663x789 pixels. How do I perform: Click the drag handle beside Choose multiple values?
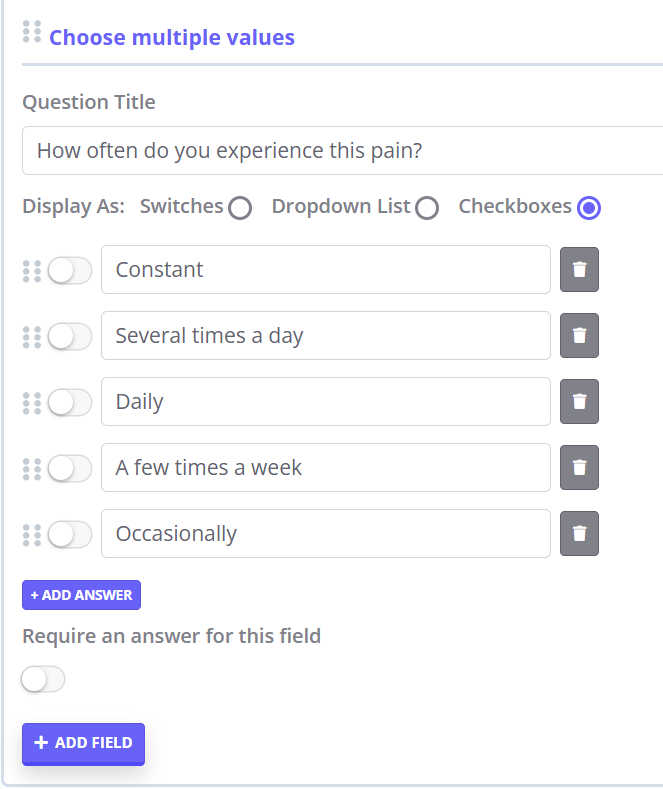32,32
